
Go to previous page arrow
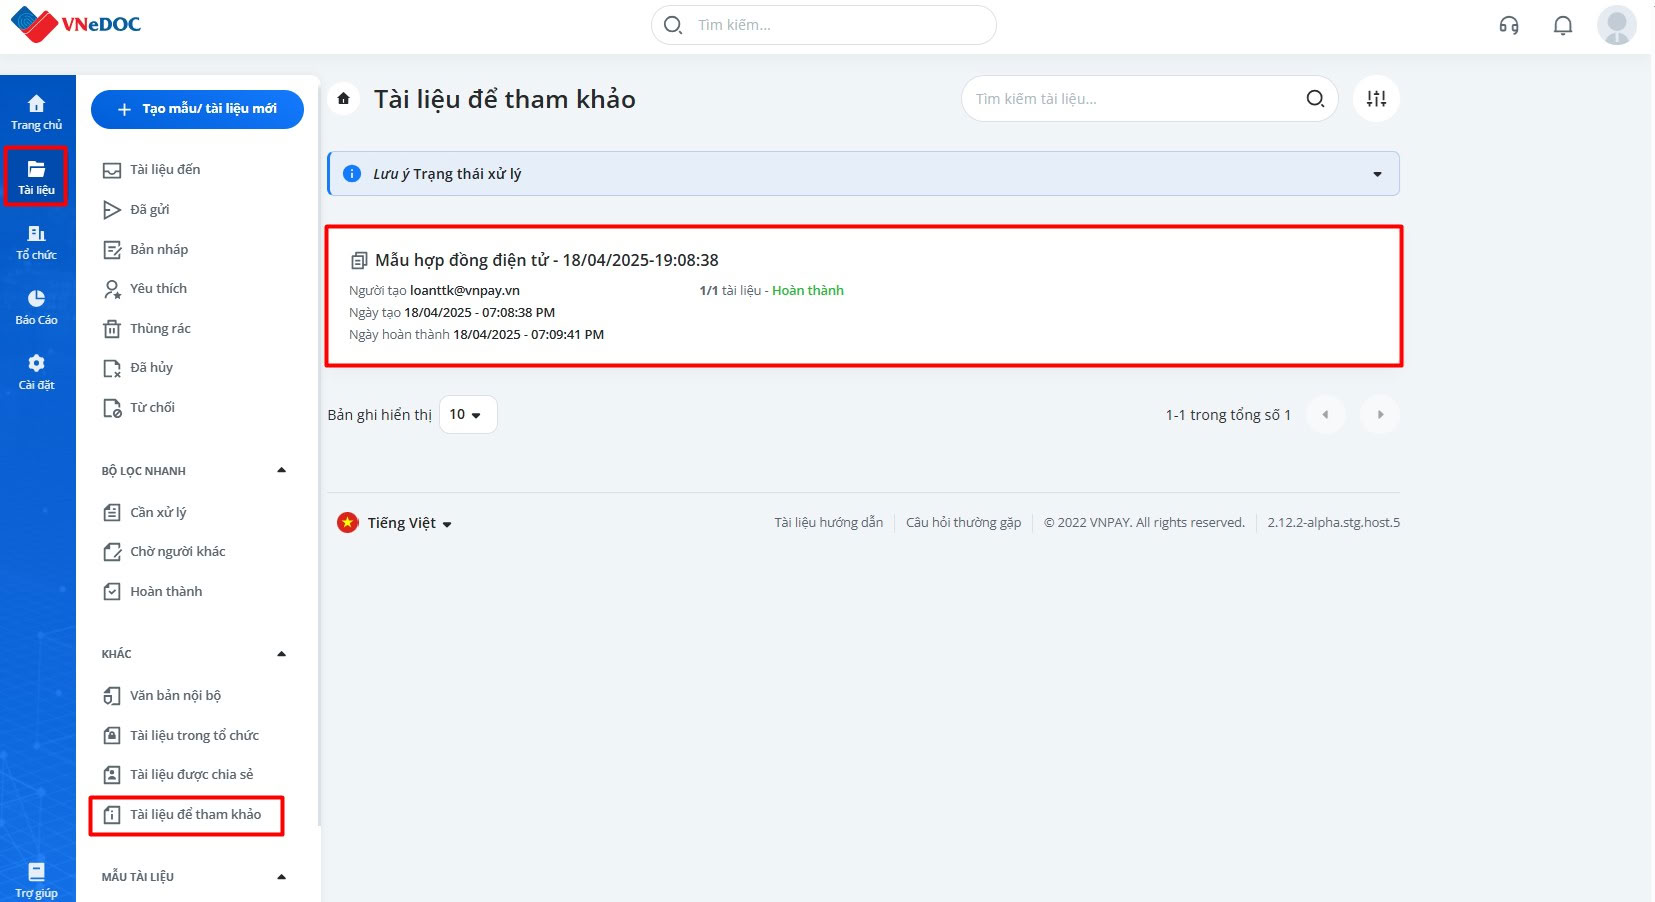[x=1325, y=414]
